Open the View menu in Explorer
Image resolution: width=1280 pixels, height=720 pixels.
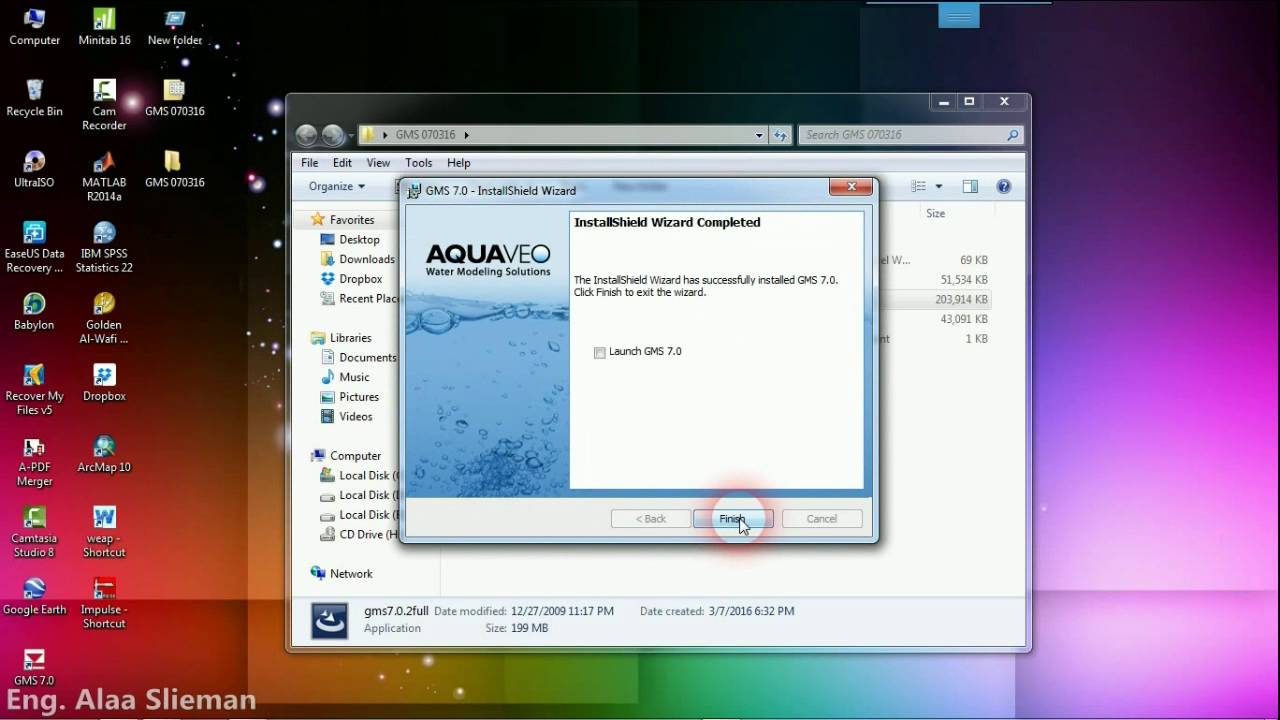tap(378, 163)
